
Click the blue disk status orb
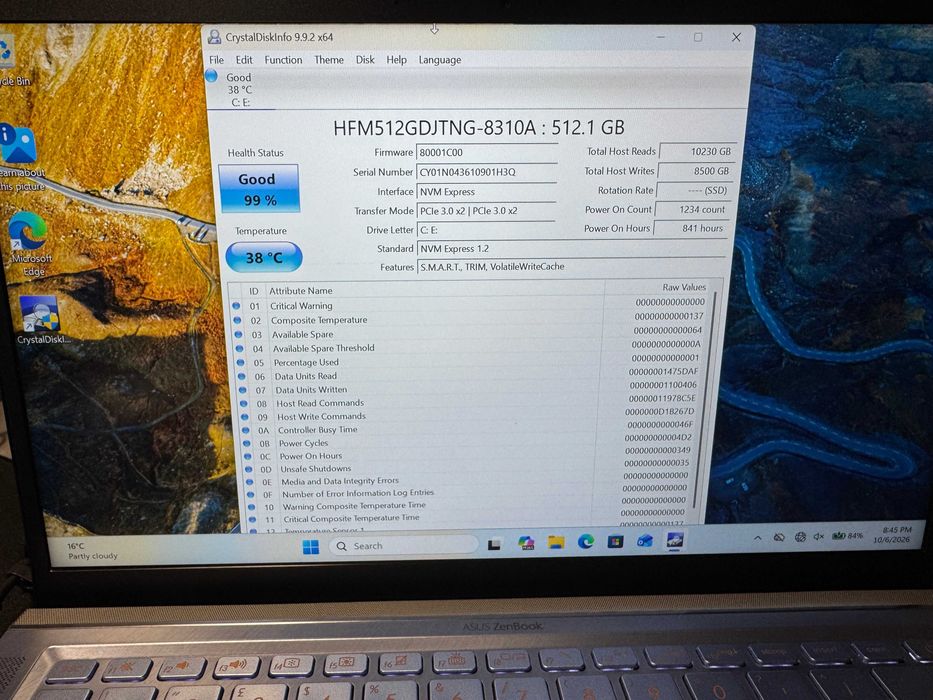click(x=211, y=76)
